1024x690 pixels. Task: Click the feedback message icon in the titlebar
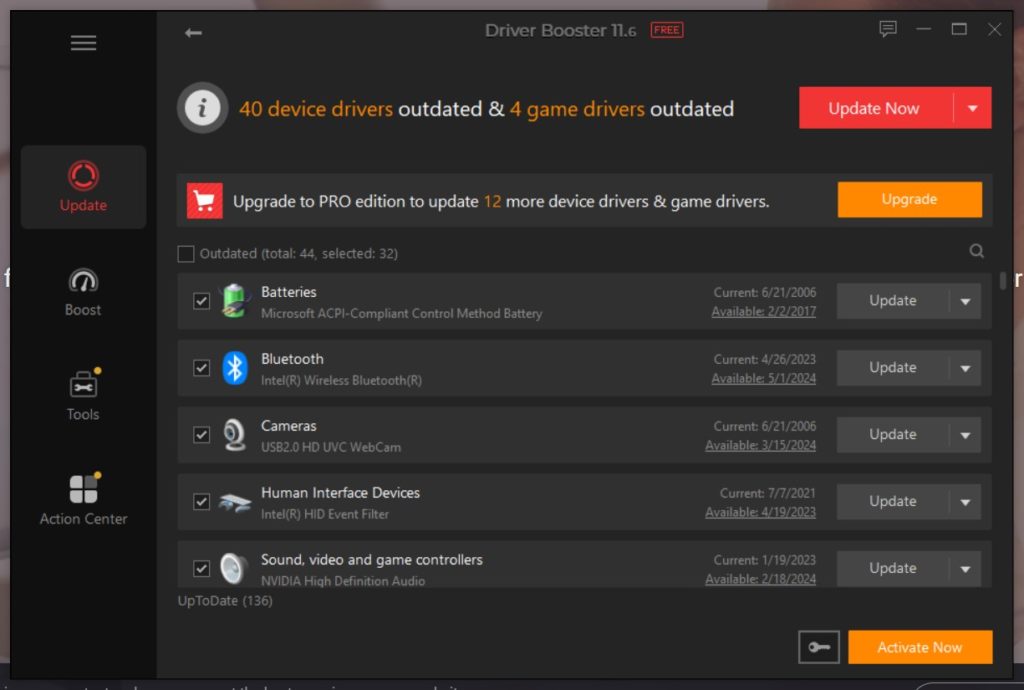tap(886, 30)
